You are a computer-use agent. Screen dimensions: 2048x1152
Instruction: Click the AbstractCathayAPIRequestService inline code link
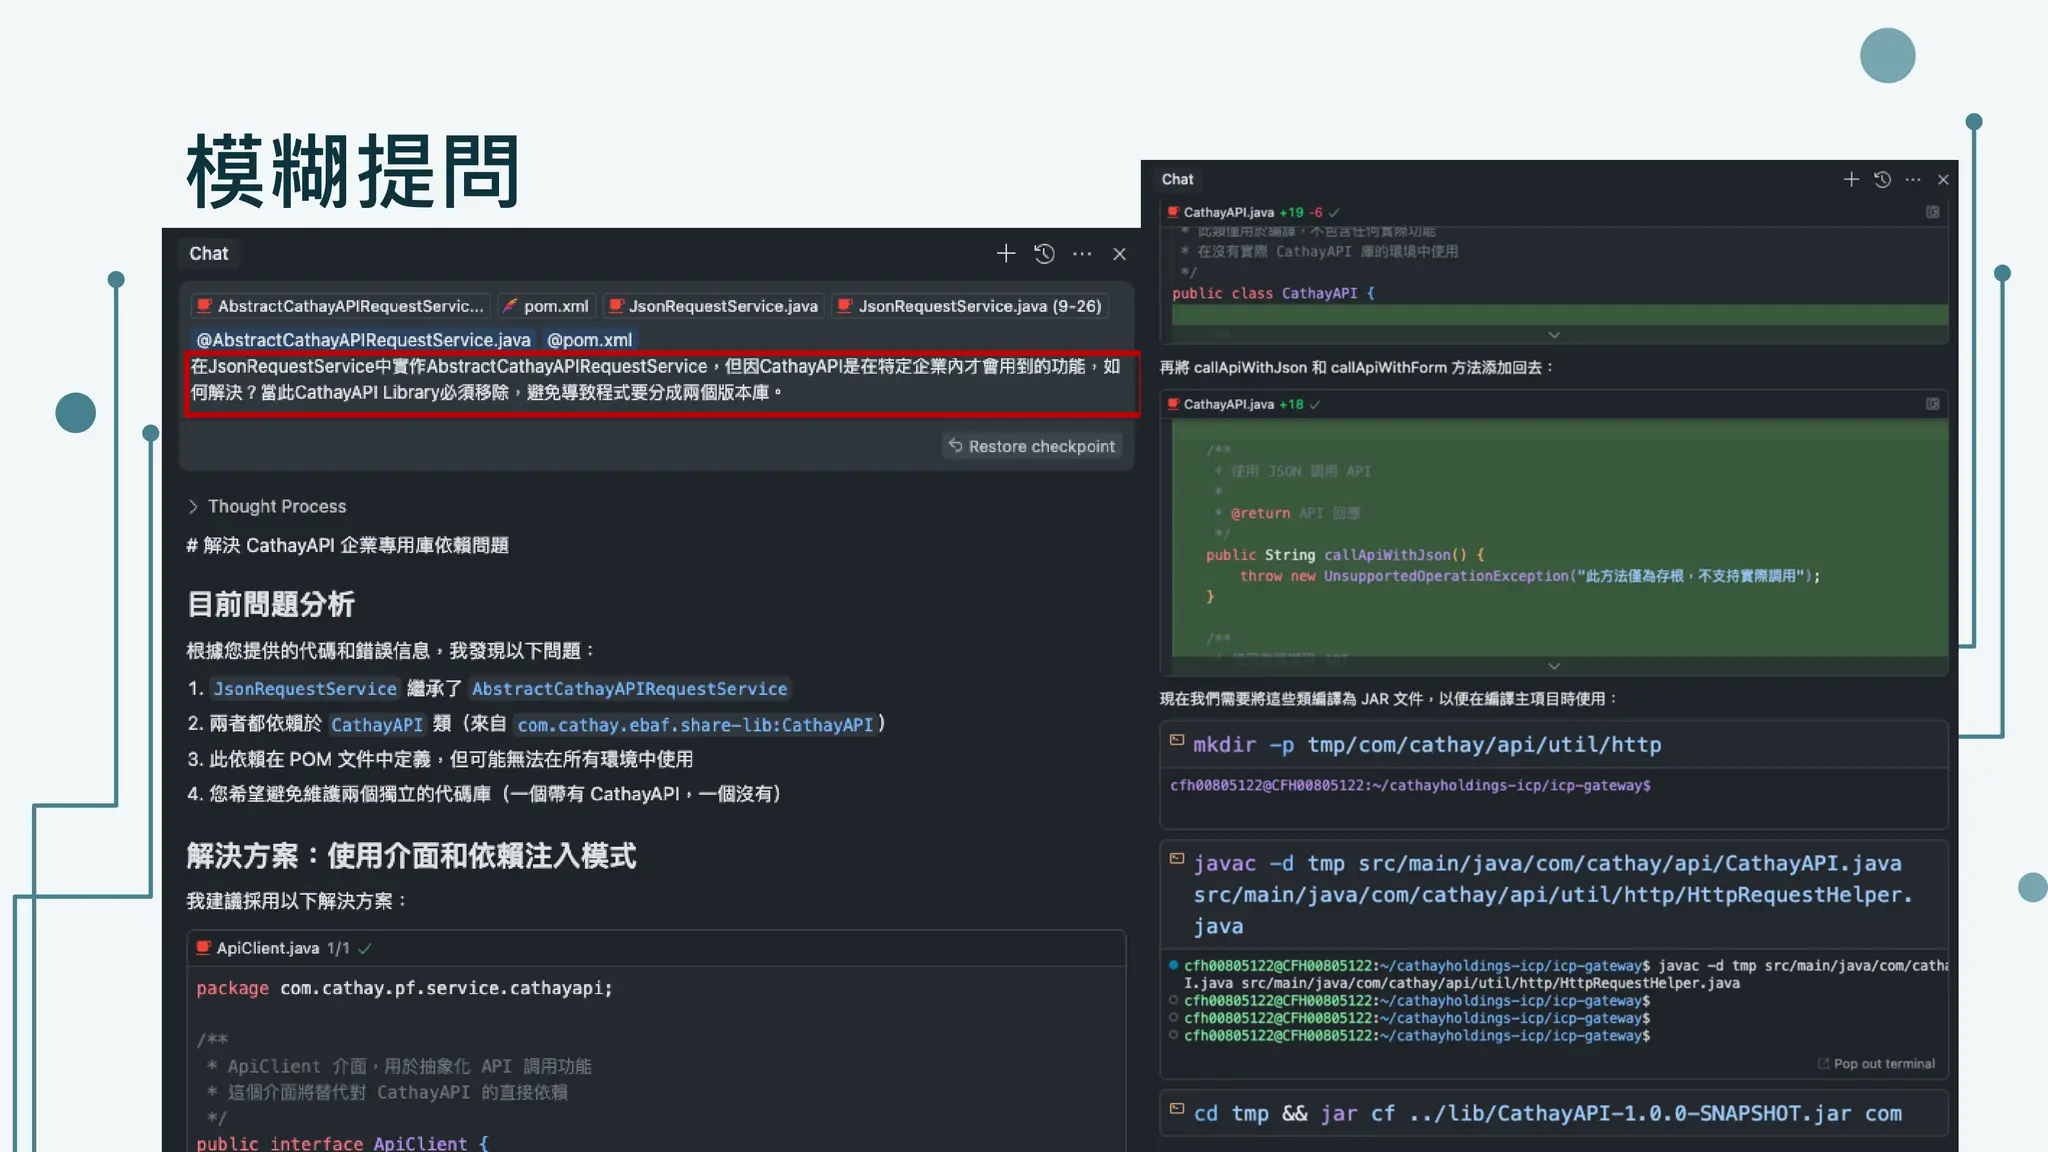(x=630, y=689)
